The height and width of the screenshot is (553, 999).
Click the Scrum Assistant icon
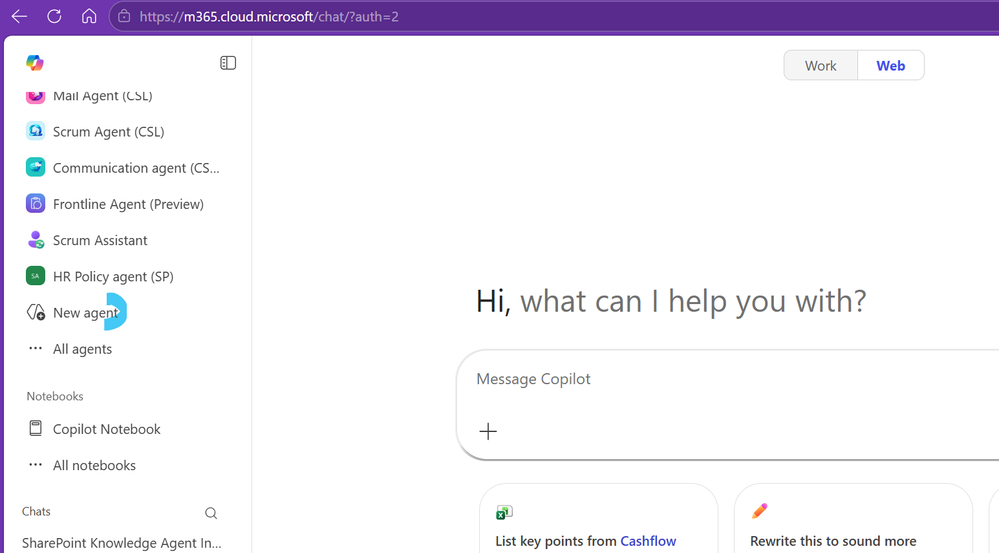(36, 240)
